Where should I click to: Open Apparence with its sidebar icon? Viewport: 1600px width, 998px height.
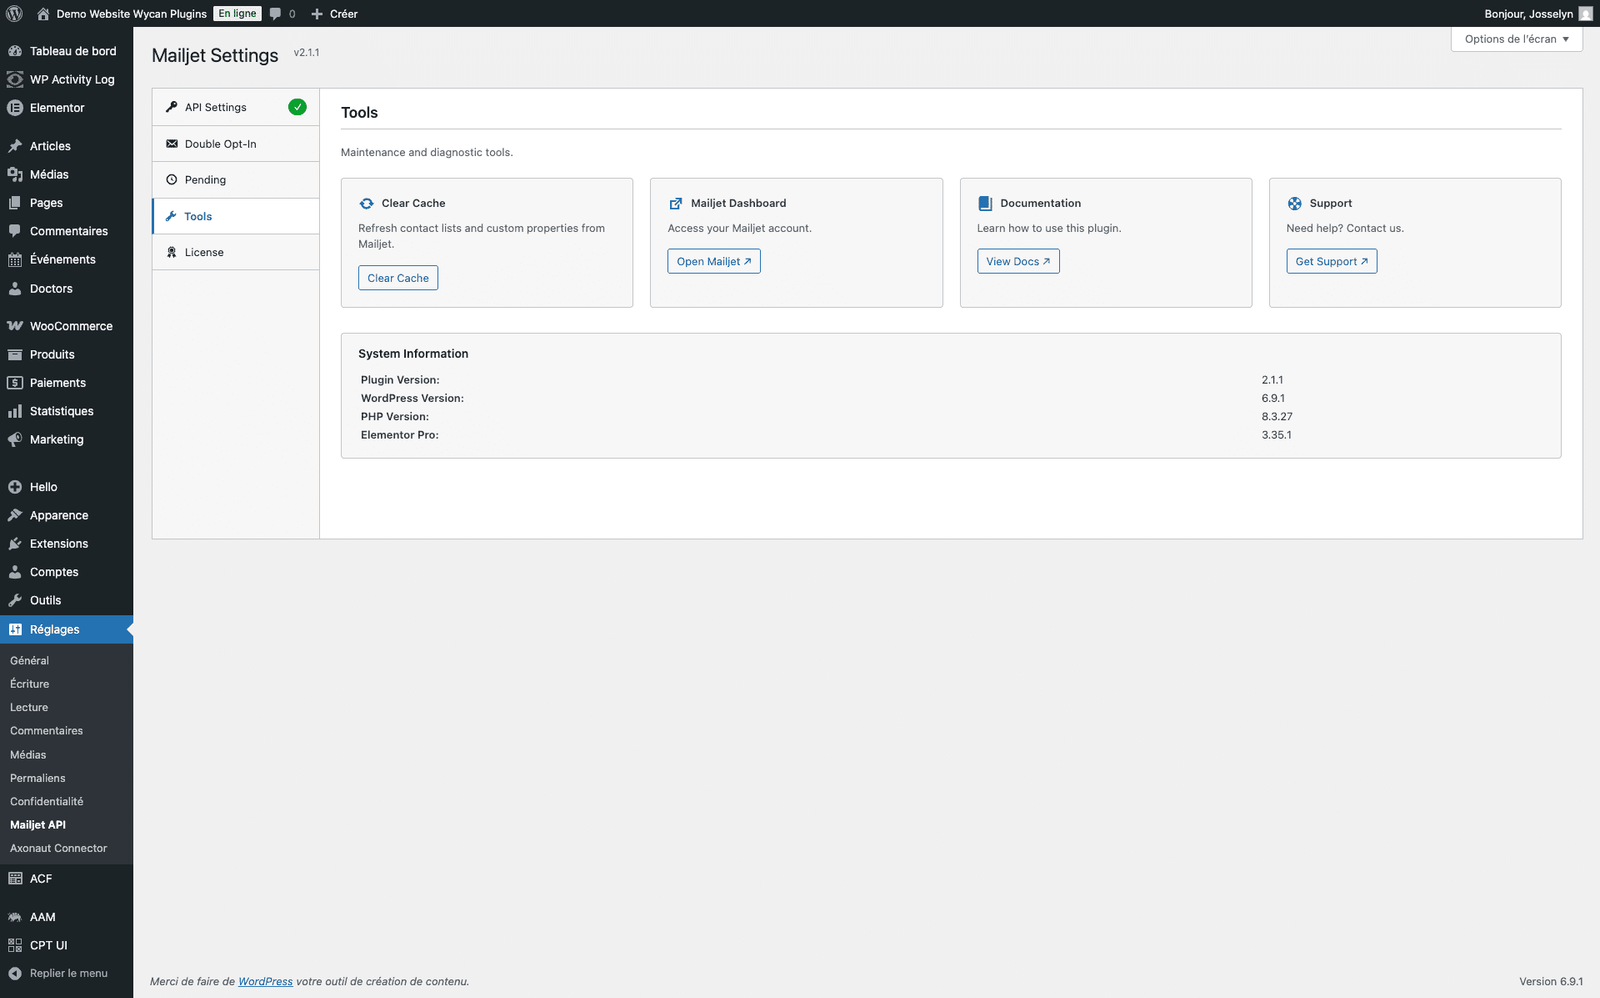15,515
